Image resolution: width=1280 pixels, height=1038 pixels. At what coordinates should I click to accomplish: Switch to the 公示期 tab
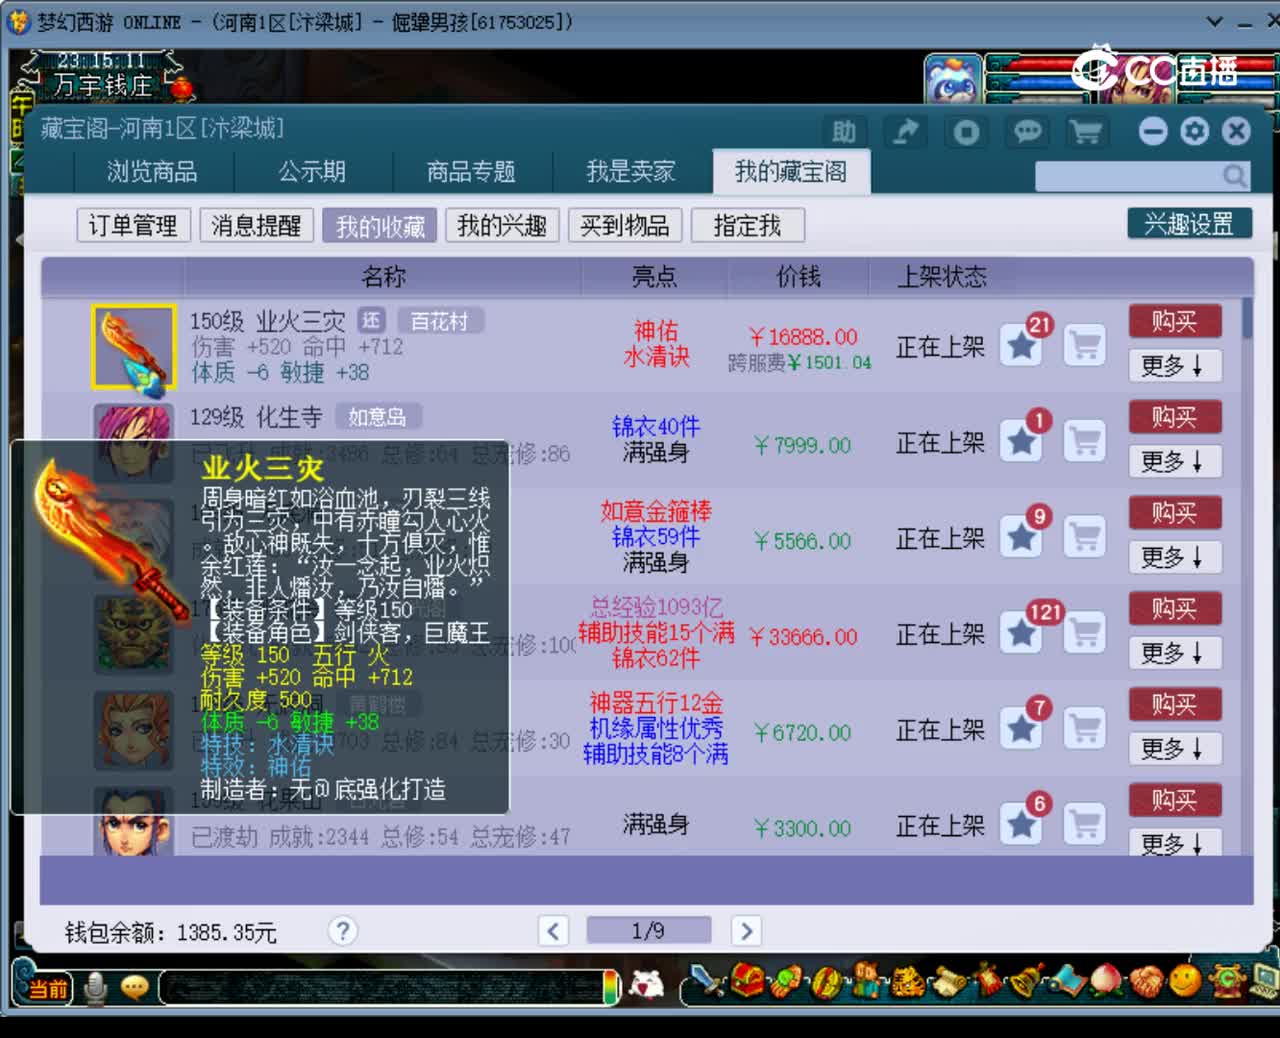click(x=312, y=172)
